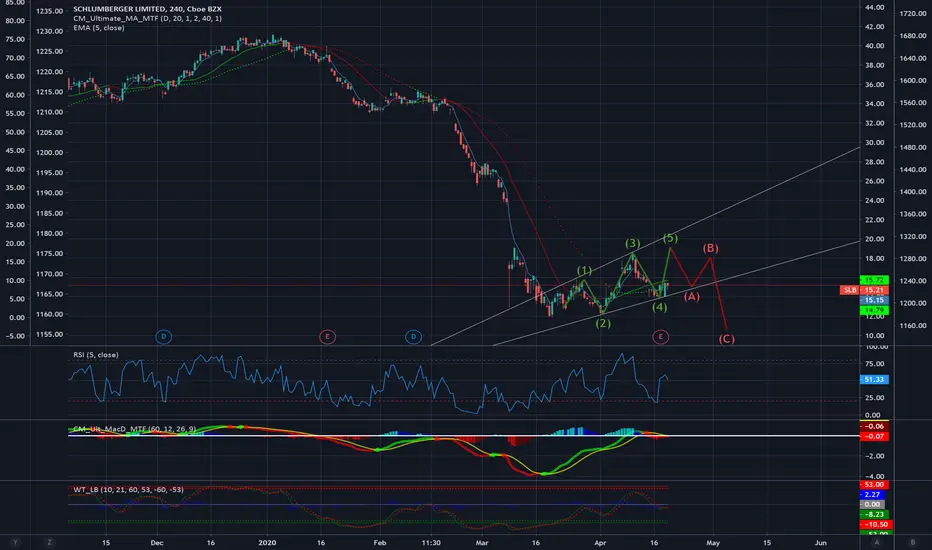Select the EMA (5, close) indicator legend
The width and height of the screenshot is (932, 550).
99,28
